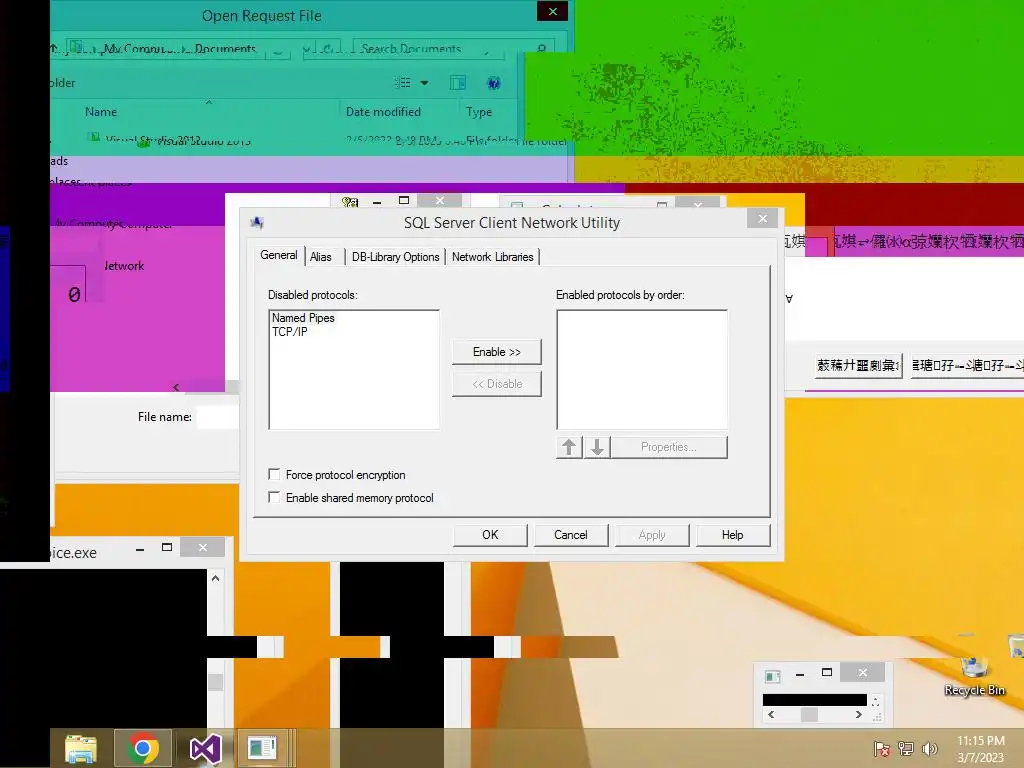Toggle Force protocol encryption checkbox

(x=274, y=474)
